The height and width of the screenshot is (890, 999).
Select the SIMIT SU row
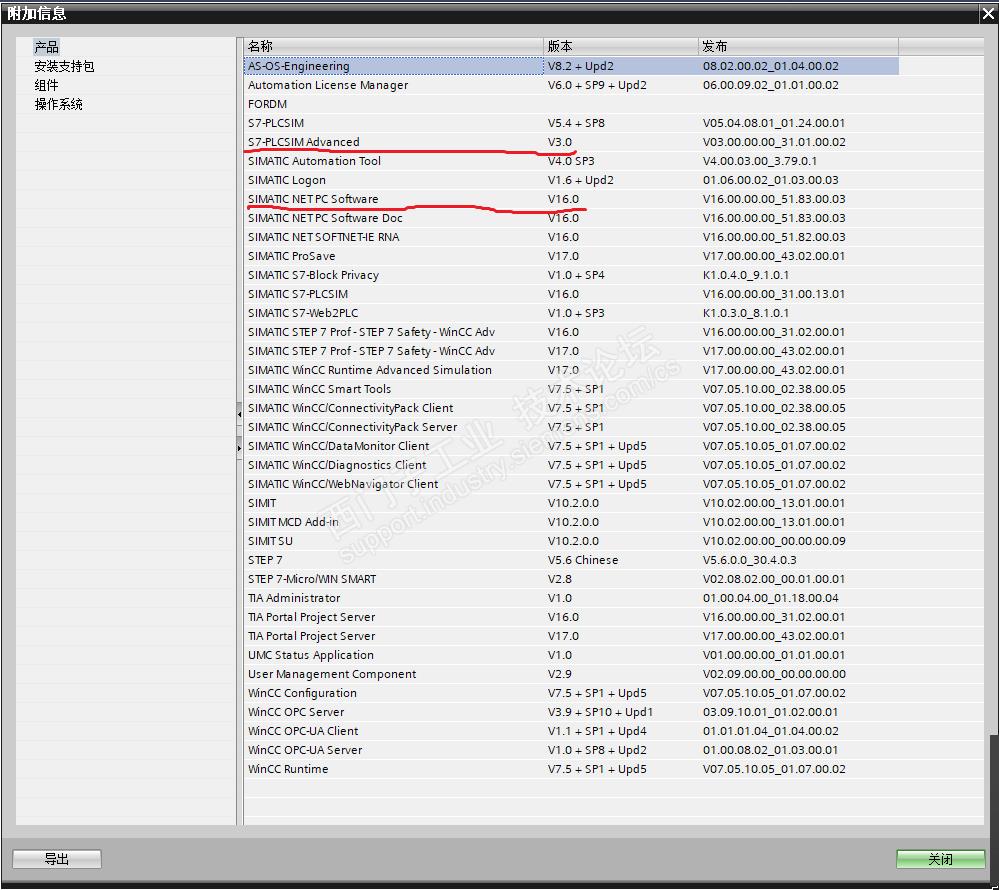click(571, 541)
